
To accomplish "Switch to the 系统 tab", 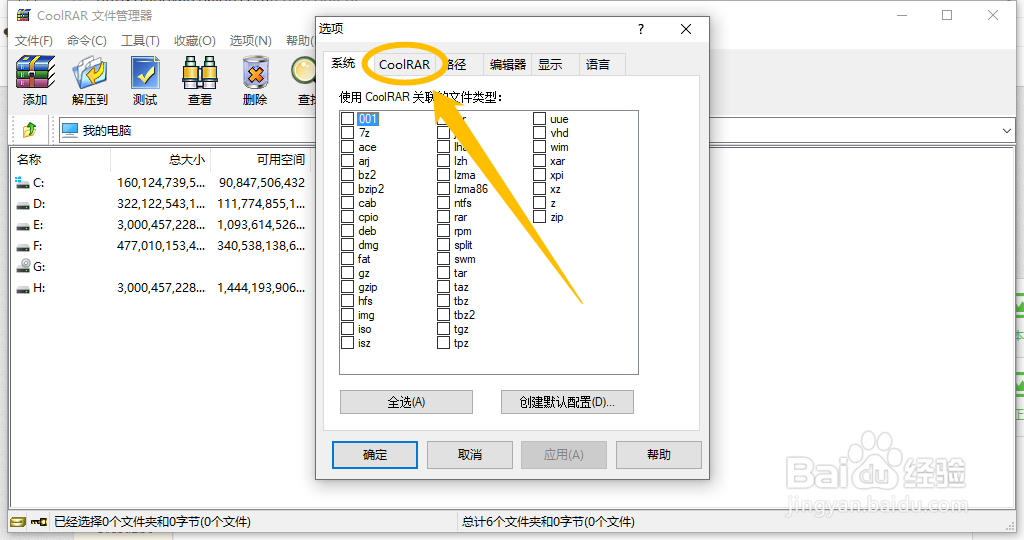I will [x=343, y=63].
